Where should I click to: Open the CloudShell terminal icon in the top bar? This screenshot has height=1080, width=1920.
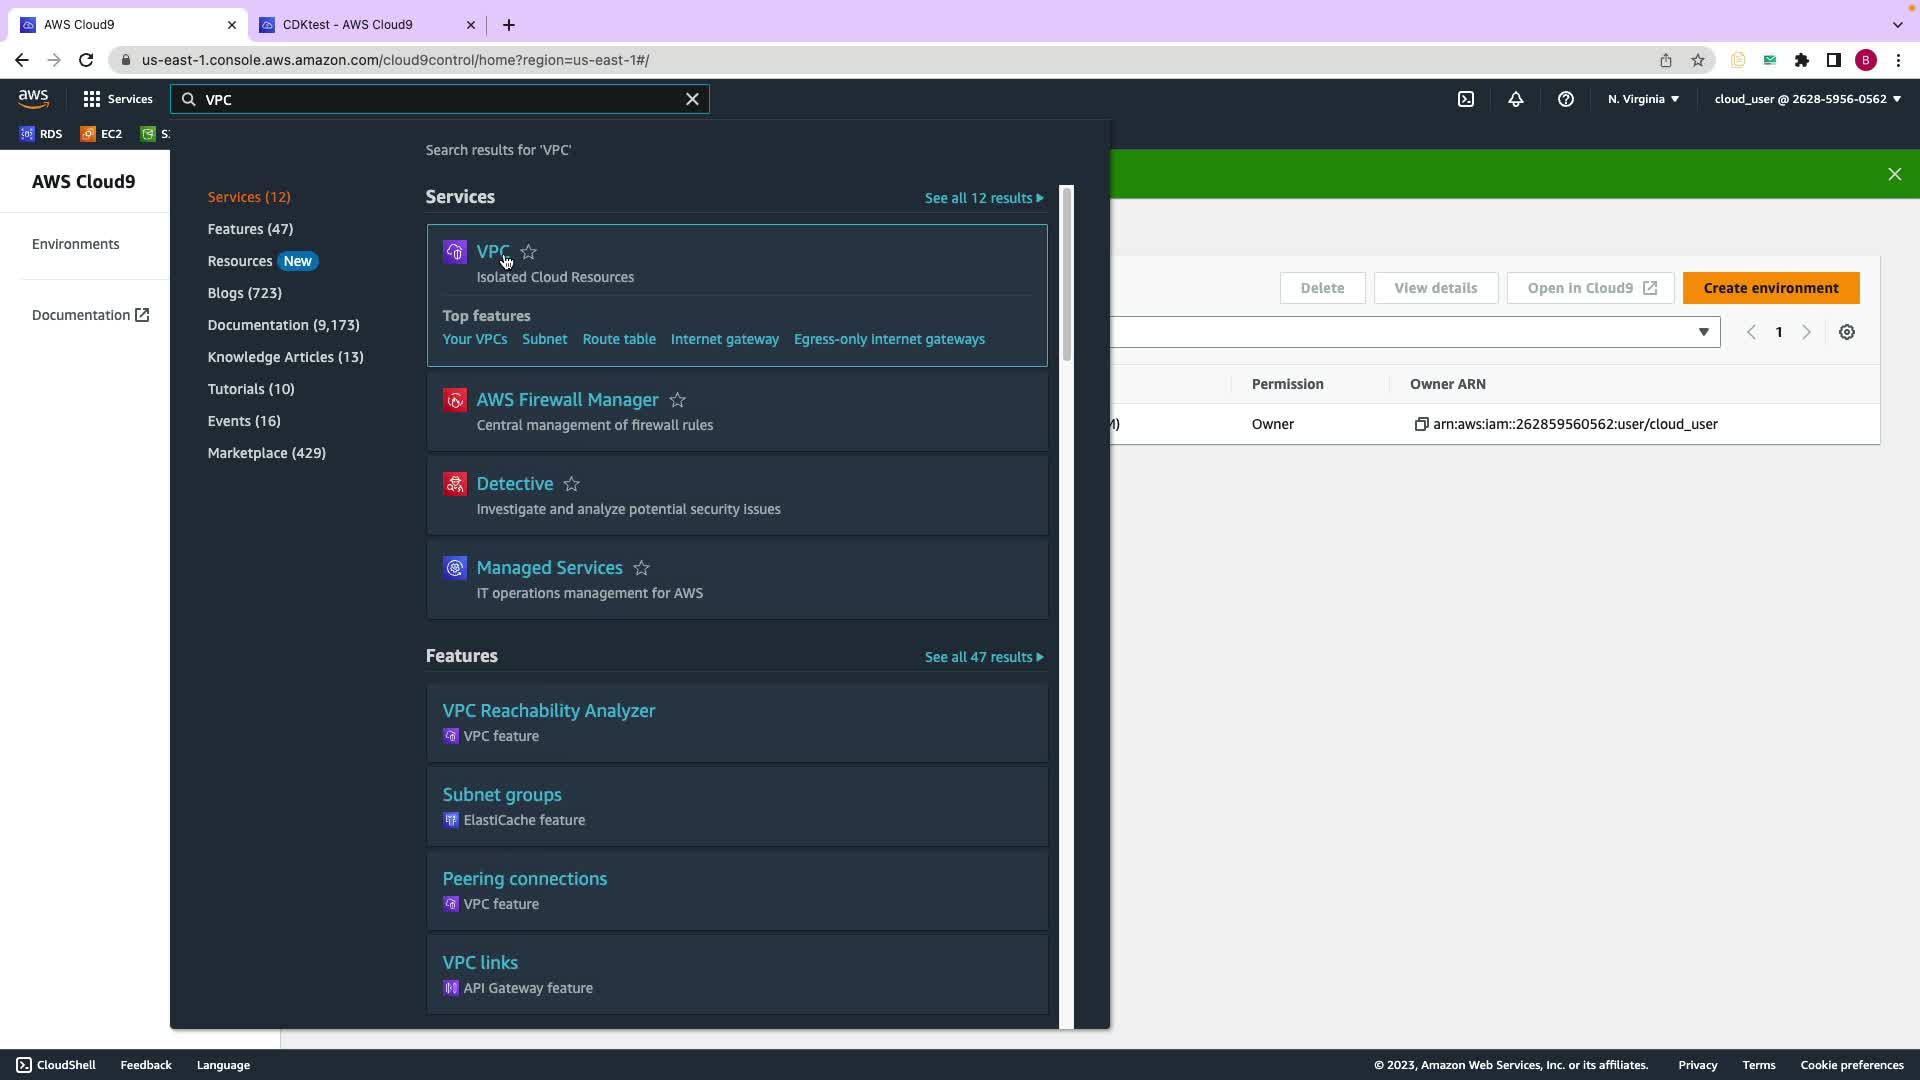pyautogui.click(x=1466, y=99)
